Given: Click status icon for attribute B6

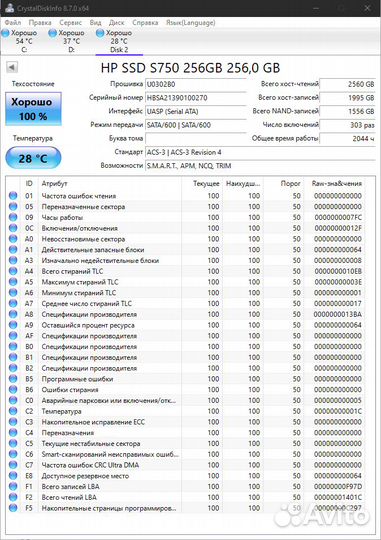Looking at the screenshot, I should (13, 390).
